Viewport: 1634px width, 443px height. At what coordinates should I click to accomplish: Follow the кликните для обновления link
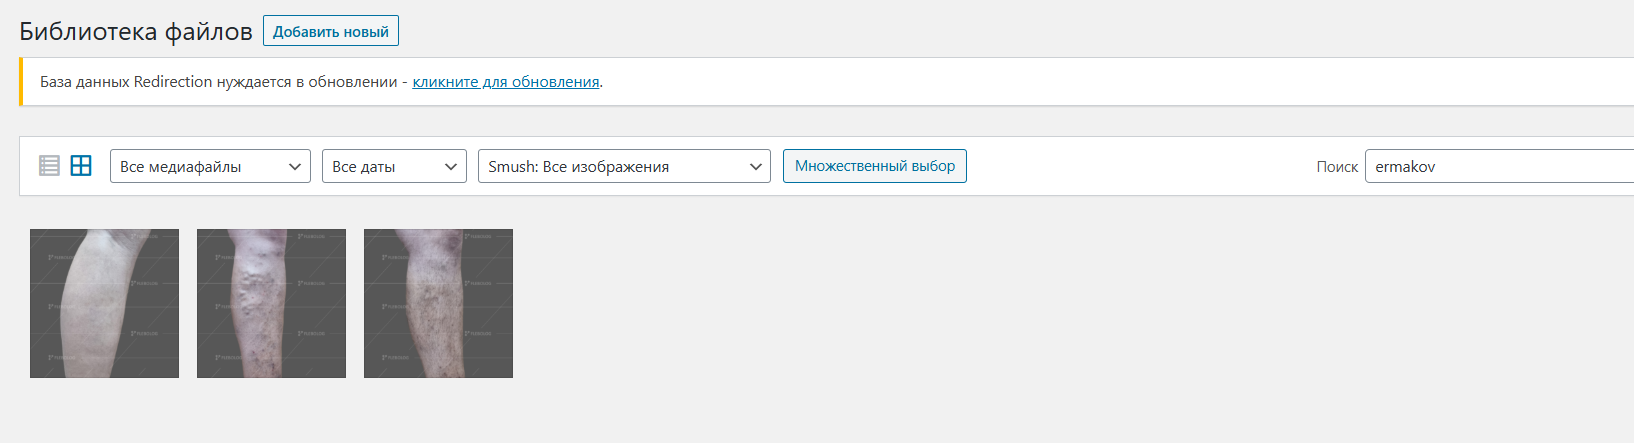(506, 82)
